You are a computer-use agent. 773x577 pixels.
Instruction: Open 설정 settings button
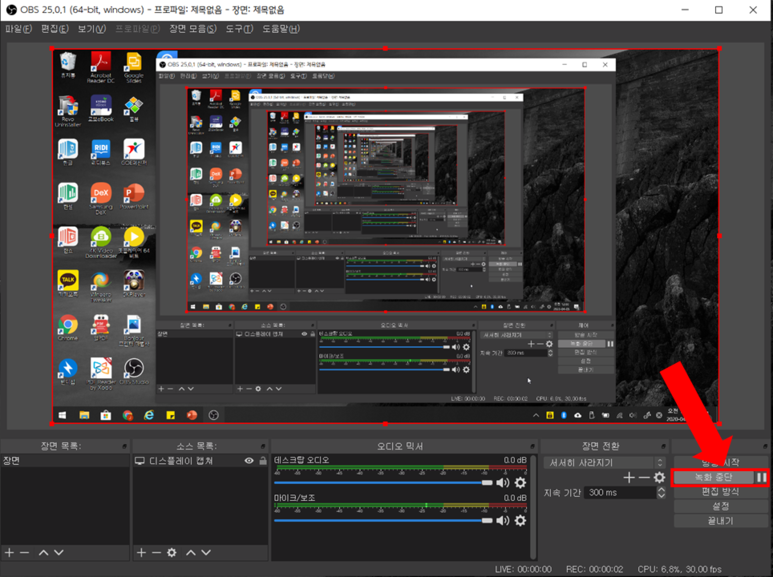point(720,506)
